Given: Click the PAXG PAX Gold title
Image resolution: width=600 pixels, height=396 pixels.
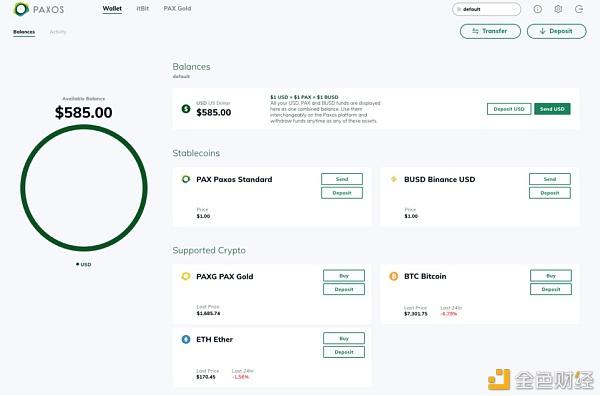Looking at the screenshot, I should tap(225, 277).
